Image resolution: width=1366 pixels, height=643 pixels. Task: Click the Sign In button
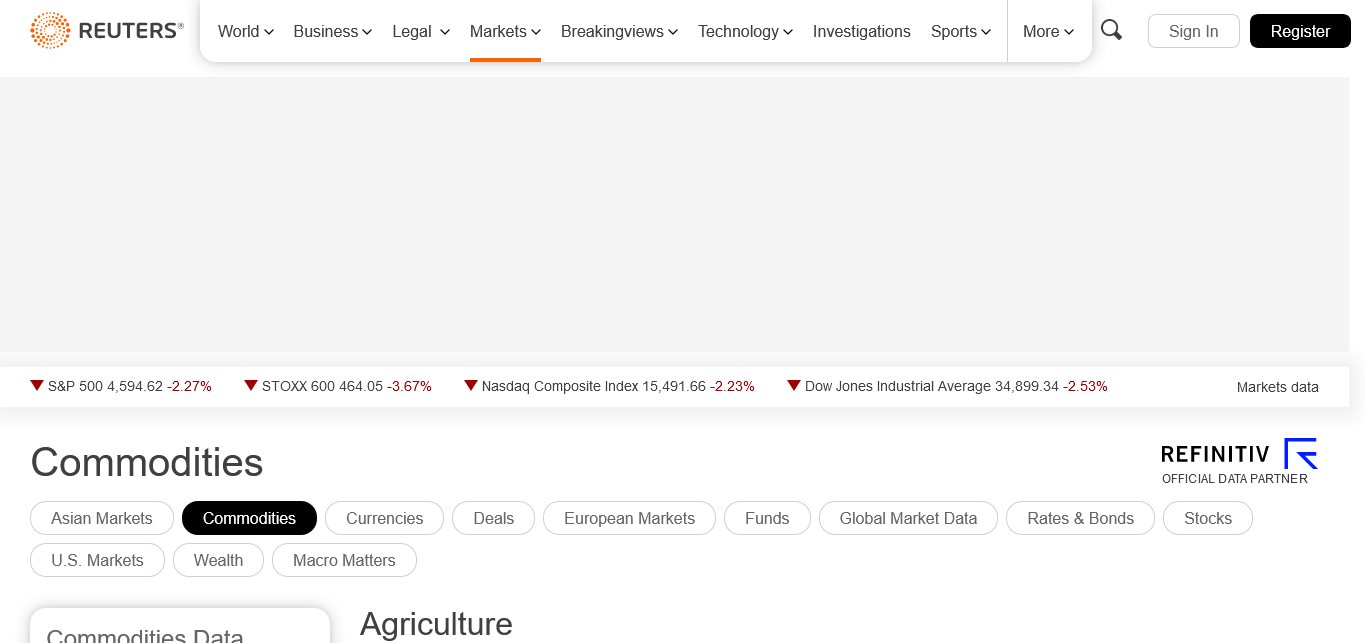click(1193, 31)
